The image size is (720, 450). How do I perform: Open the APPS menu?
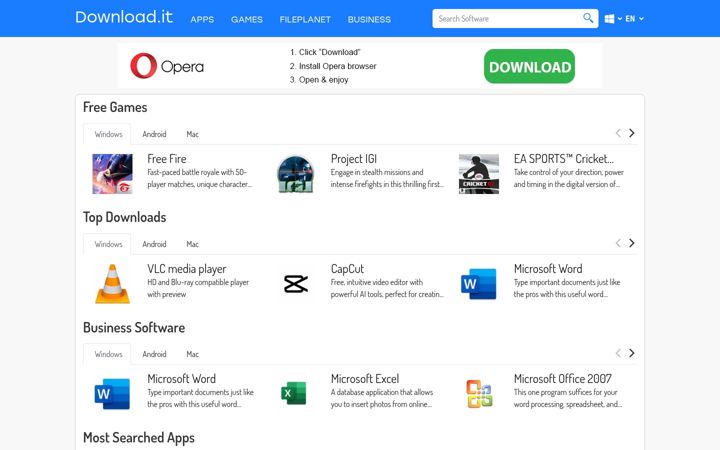202,19
